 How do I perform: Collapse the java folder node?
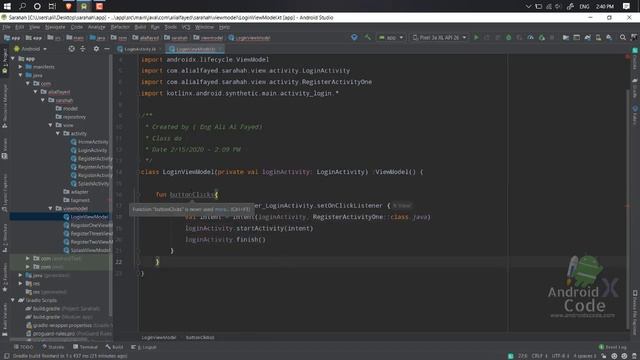tap(20, 75)
